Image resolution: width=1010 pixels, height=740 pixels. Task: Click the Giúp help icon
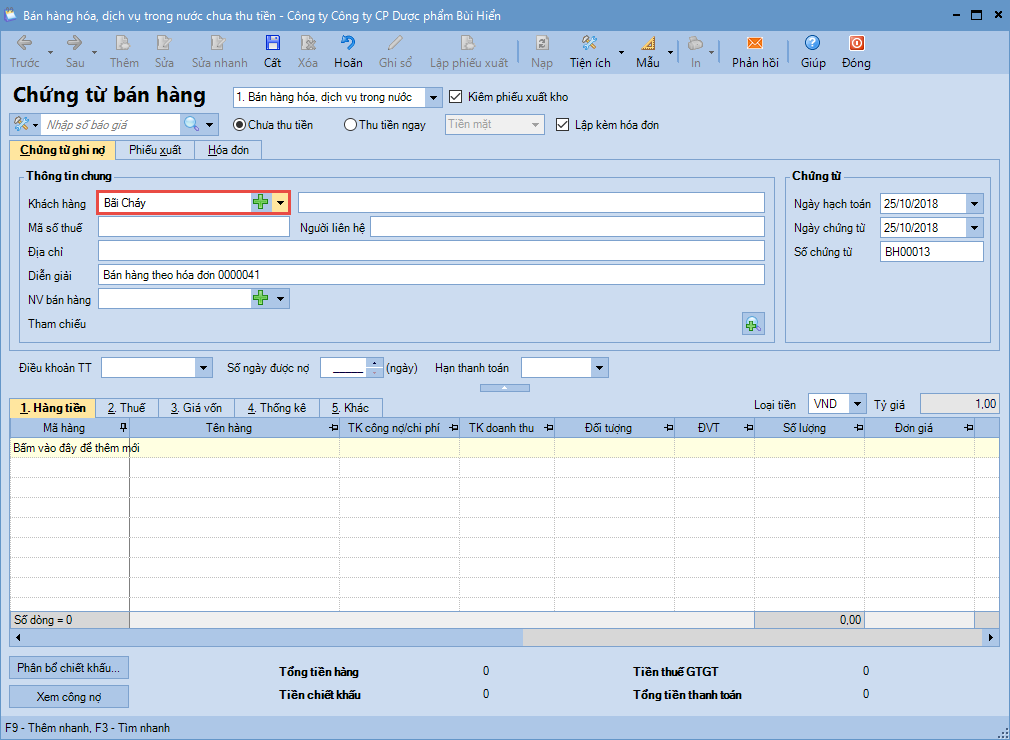tap(812, 44)
